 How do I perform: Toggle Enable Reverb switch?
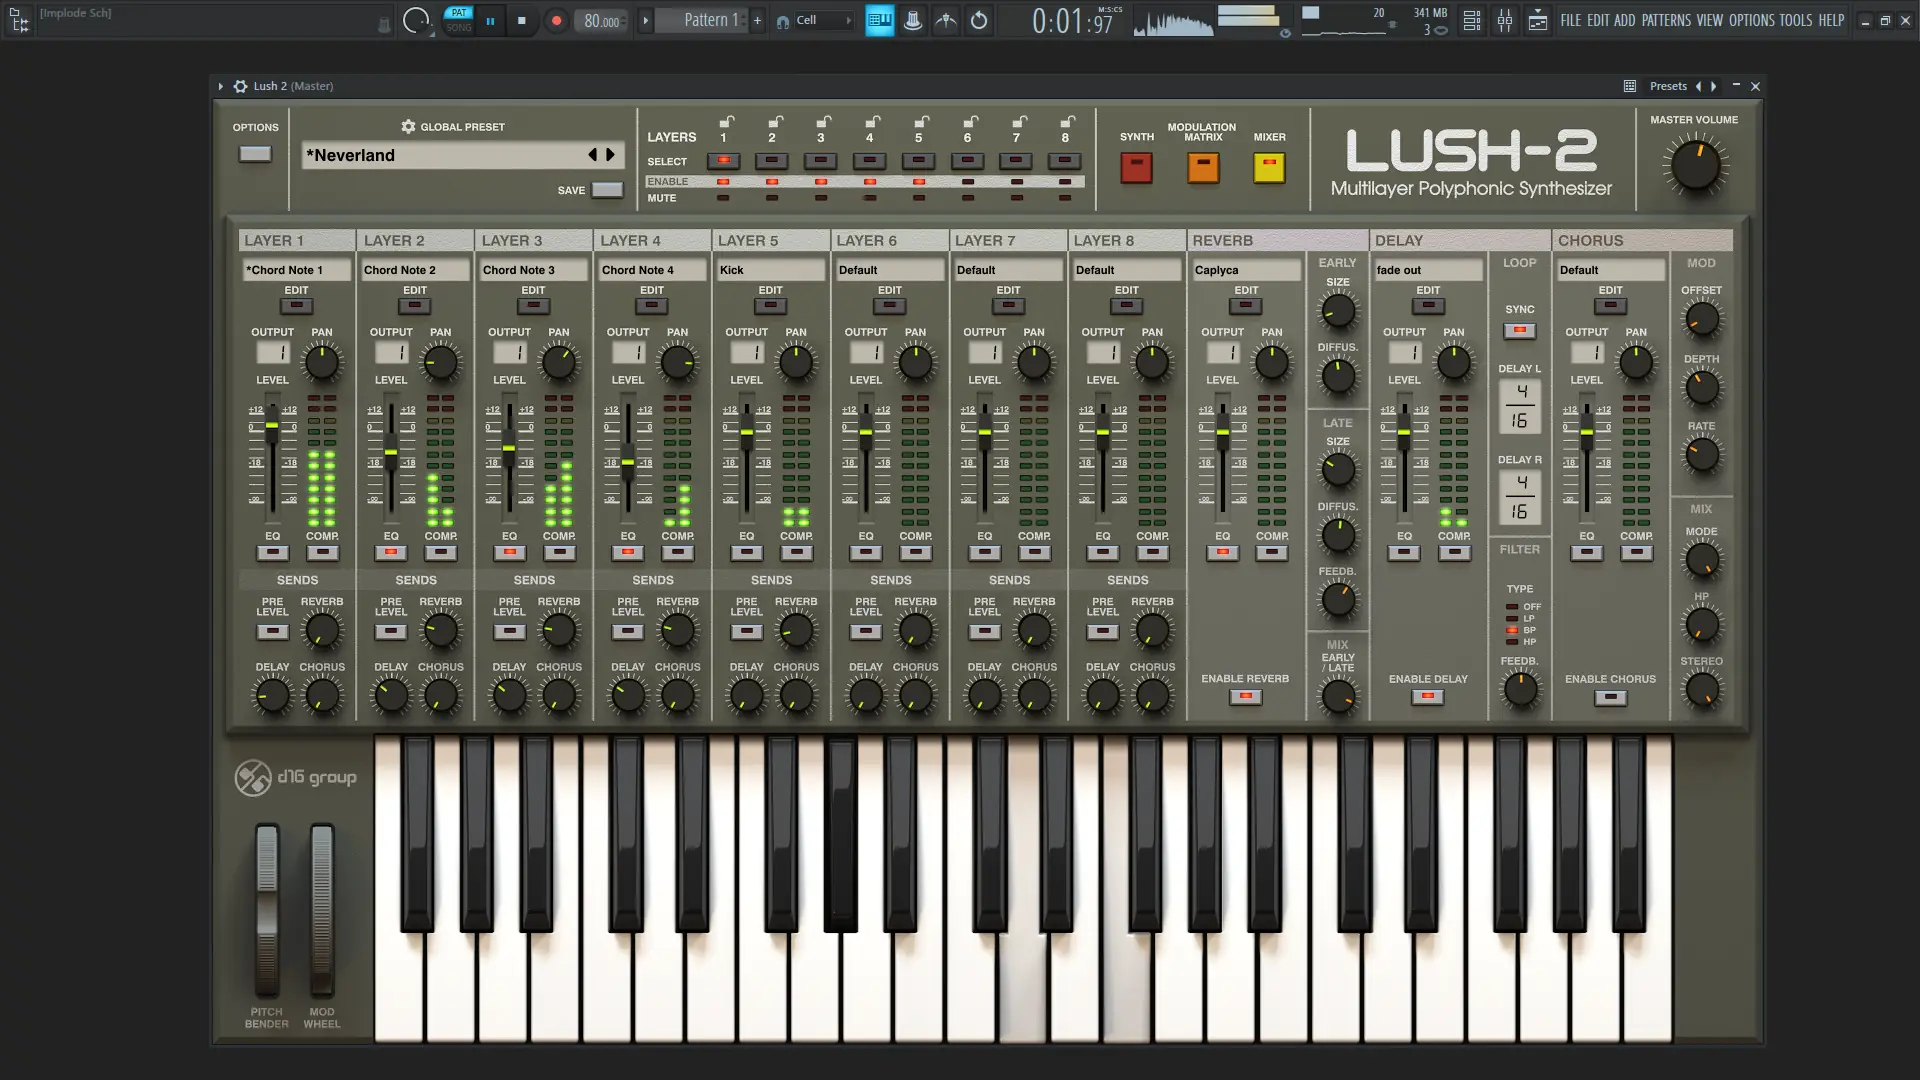click(x=1245, y=697)
